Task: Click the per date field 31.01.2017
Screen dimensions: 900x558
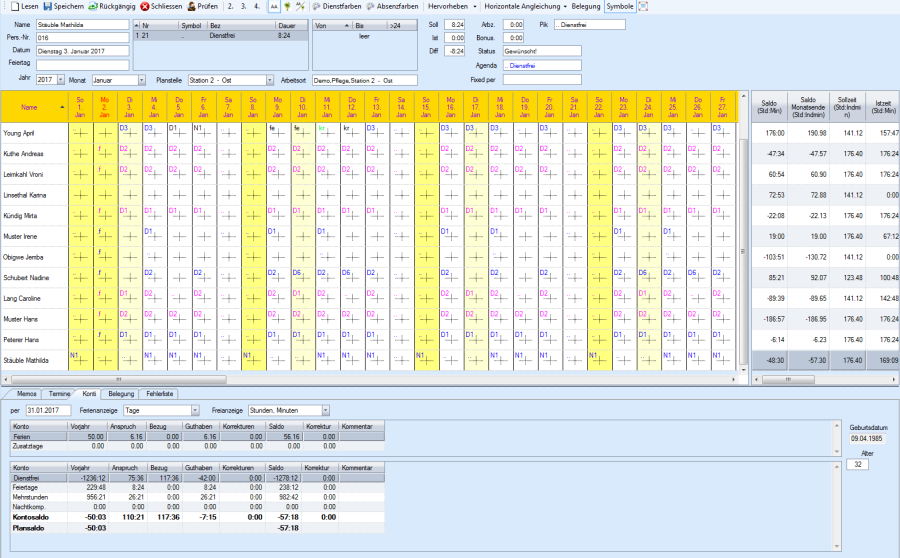Action: [47, 410]
